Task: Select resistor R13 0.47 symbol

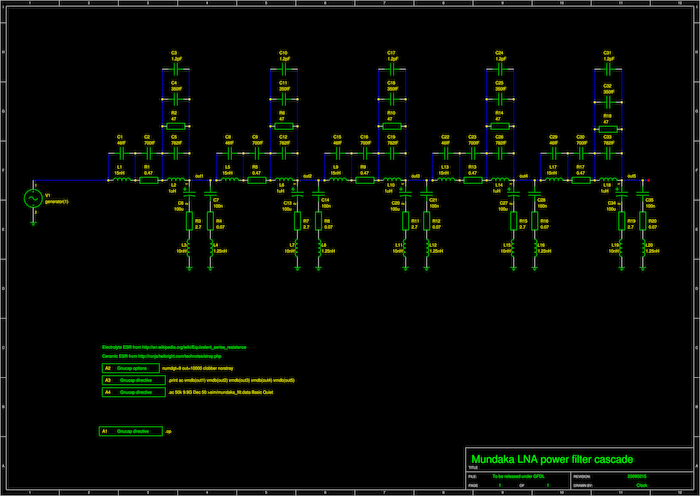Action: tap(473, 180)
